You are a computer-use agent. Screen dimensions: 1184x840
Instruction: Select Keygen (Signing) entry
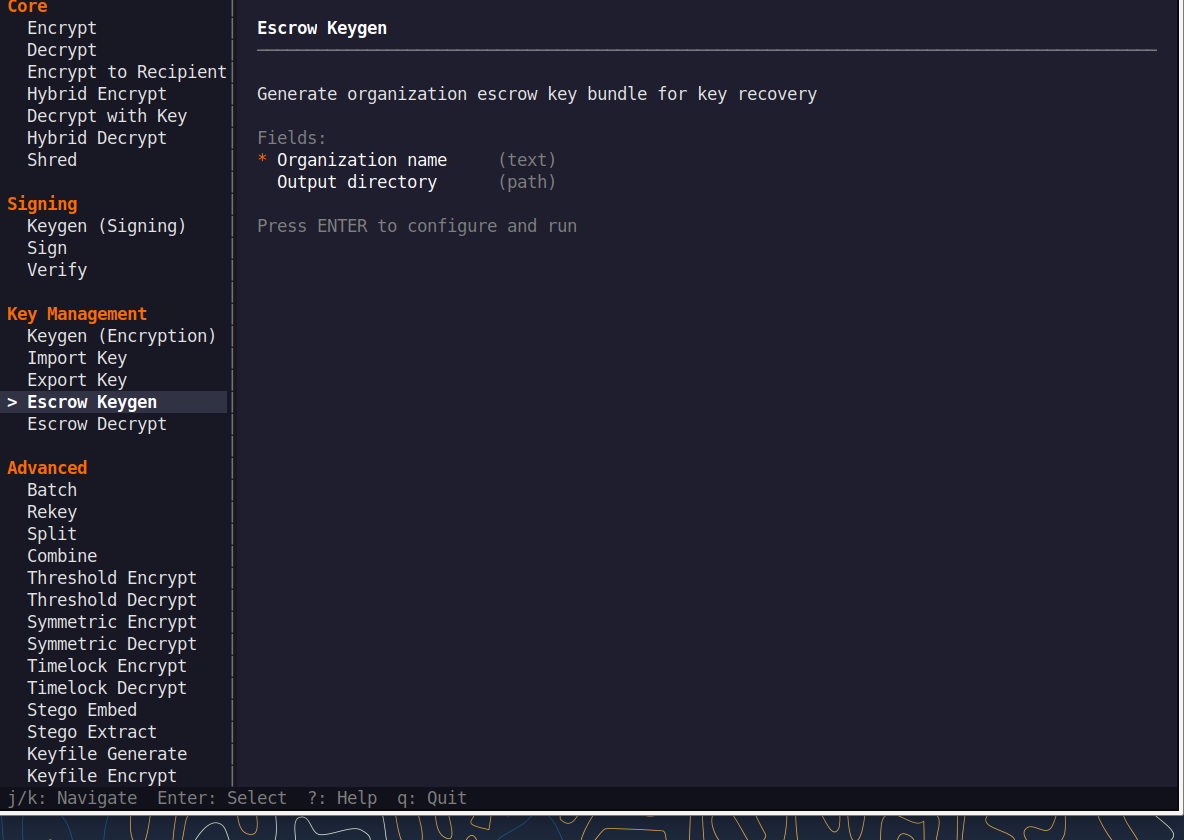pyautogui.click(x=106, y=226)
